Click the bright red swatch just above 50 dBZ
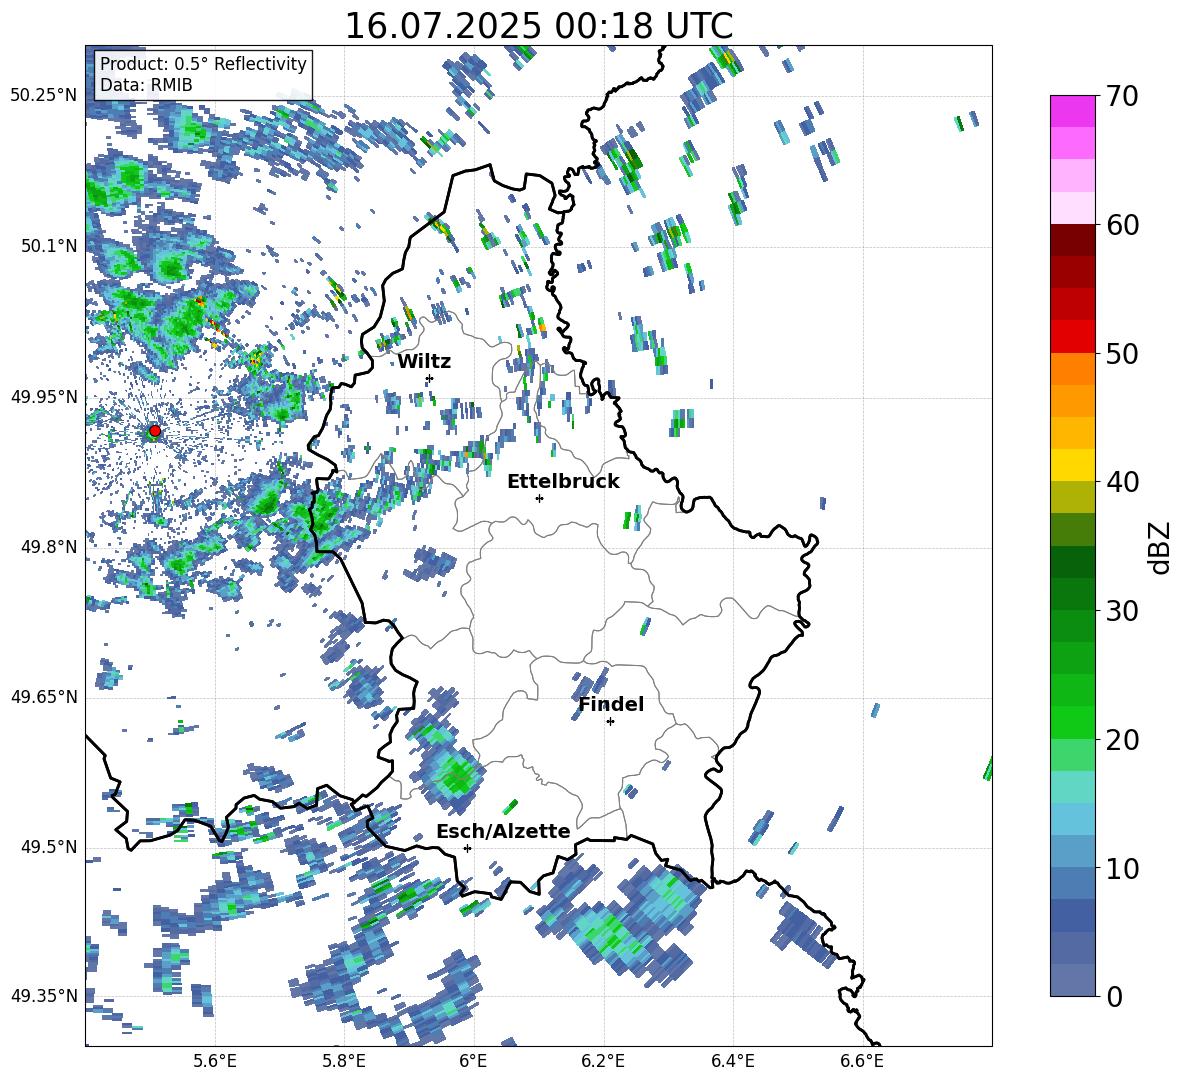 1072,337
